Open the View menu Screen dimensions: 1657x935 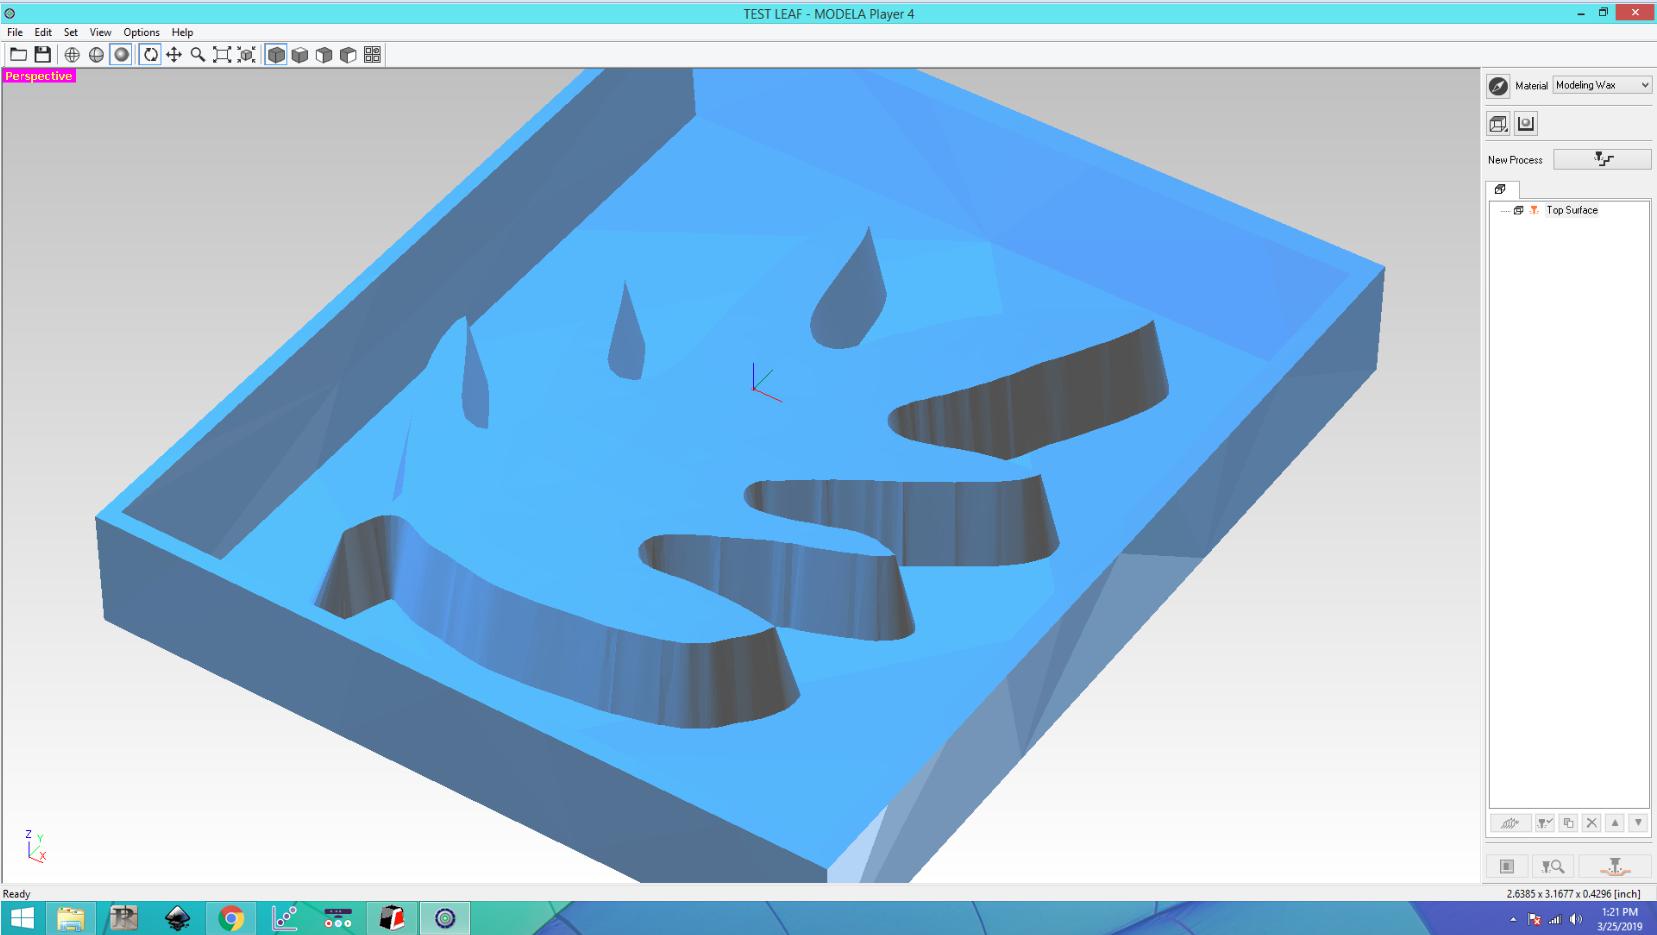click(101, 32)
